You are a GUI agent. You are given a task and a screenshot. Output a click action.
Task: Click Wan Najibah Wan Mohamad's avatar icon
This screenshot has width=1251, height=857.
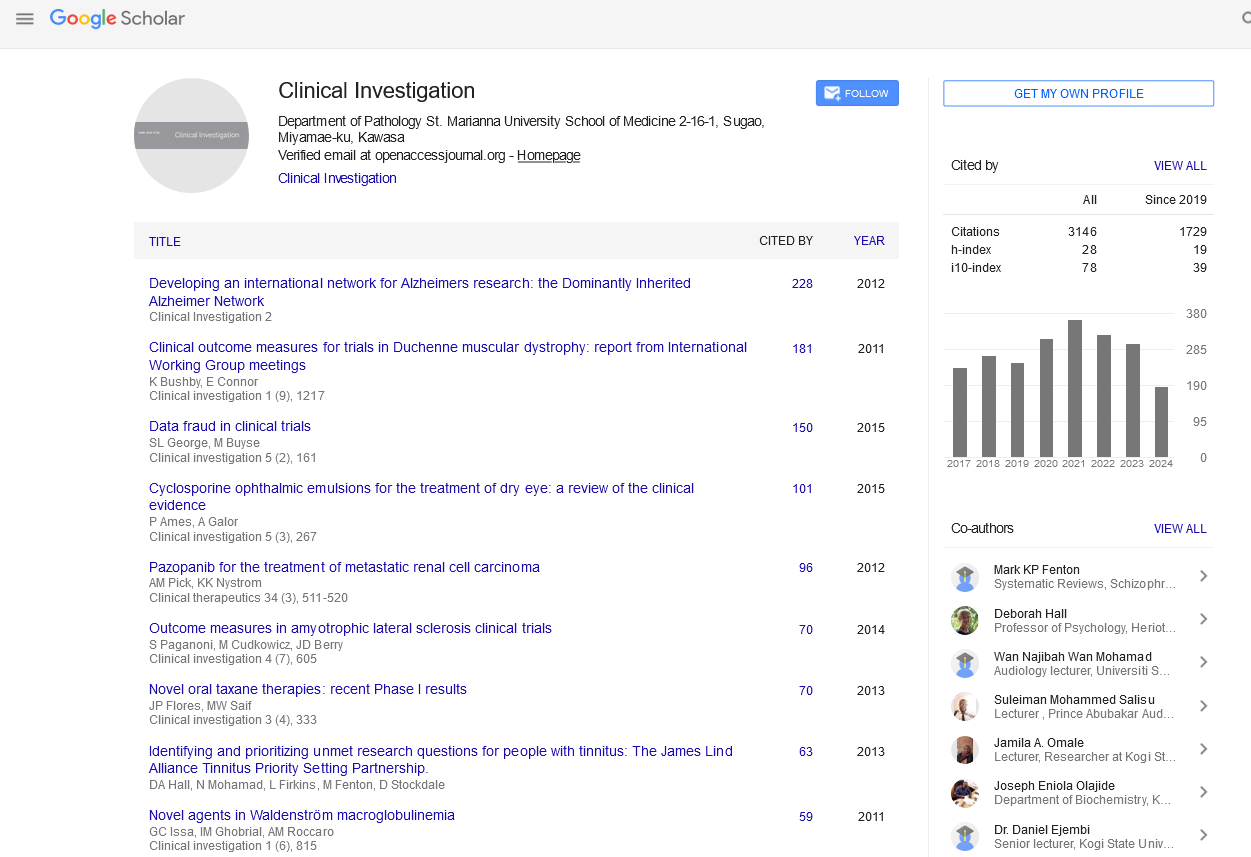965,663
